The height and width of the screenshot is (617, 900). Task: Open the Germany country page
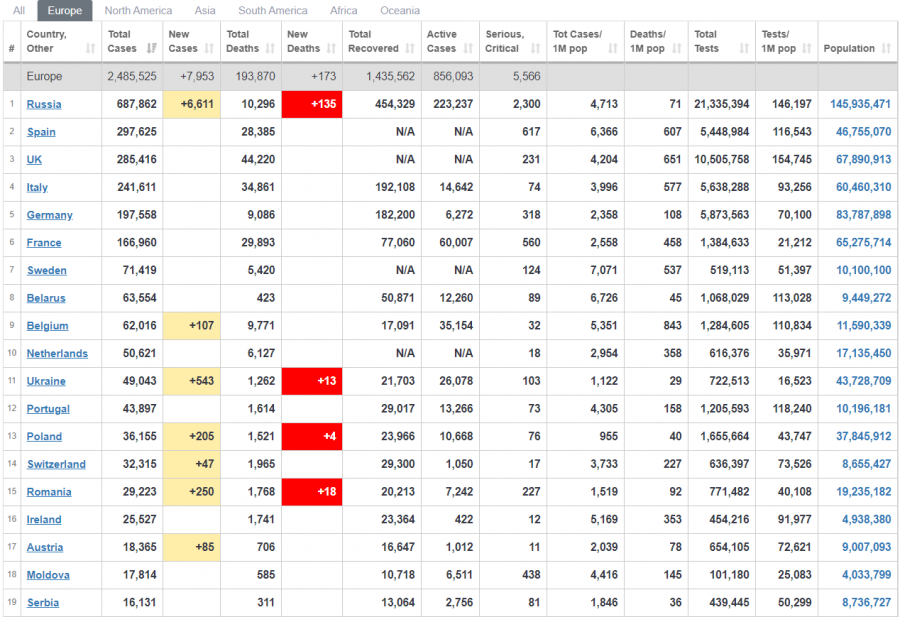49,215
